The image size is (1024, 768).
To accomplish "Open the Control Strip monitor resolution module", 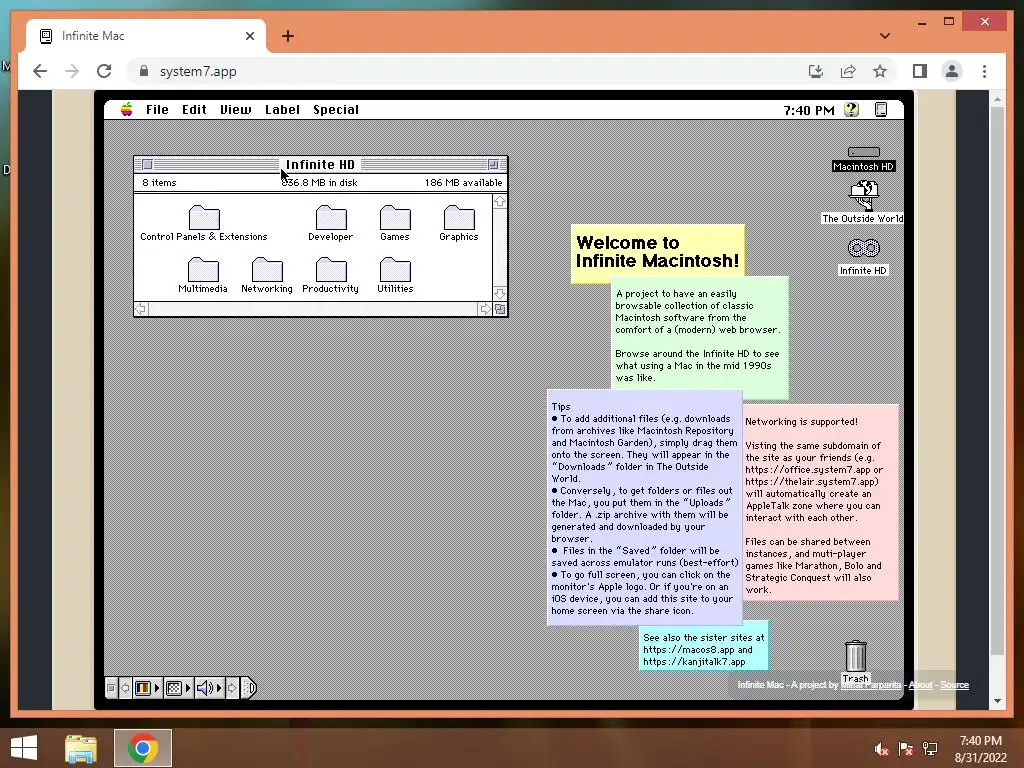I will (178, 688).
